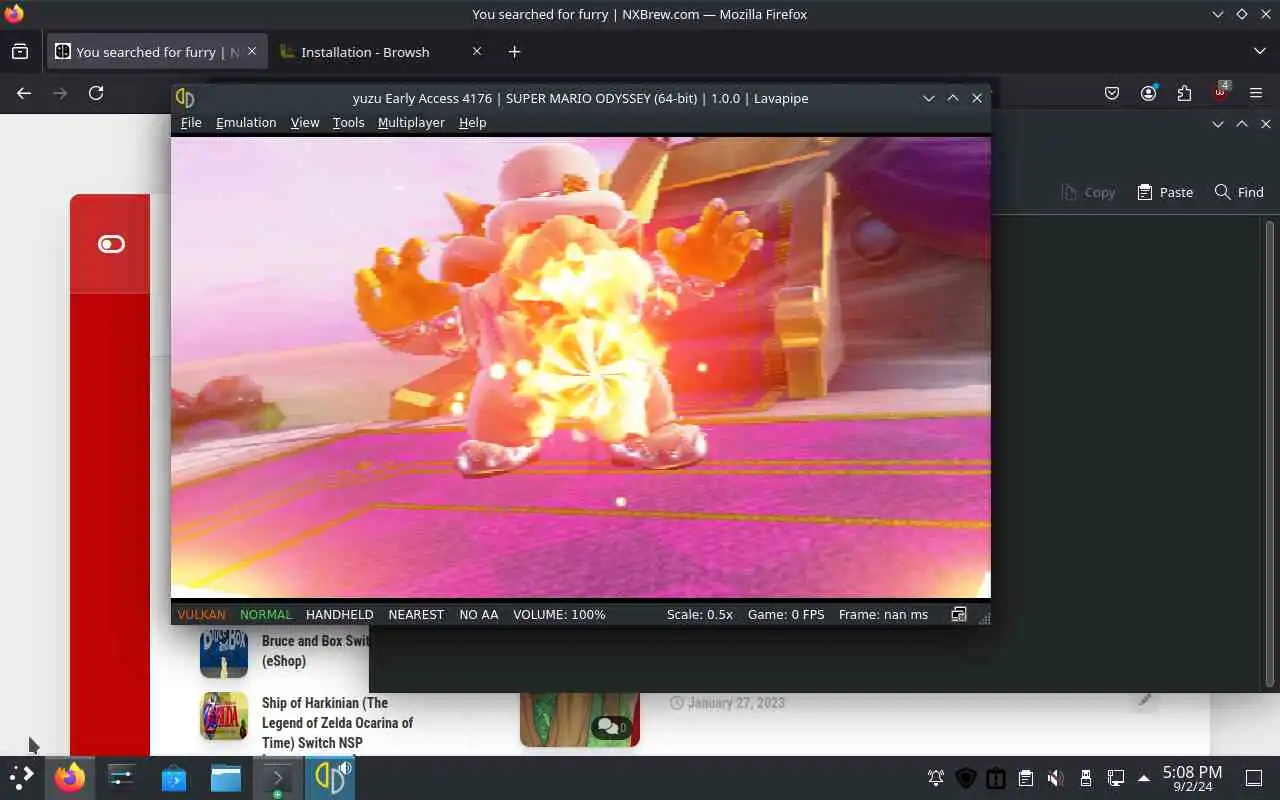Screen dimensions: 1280x800
Task: Click the yuzu logo in the title bar
Action: pyautogui.click(x=185, y=98)
